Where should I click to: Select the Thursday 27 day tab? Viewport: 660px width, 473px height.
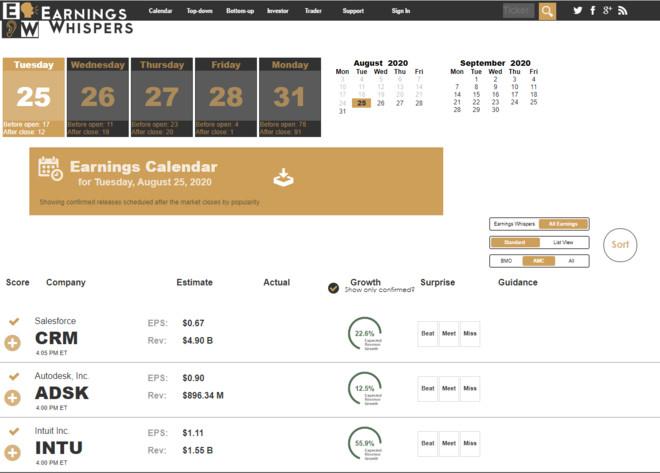coord(162,97)
